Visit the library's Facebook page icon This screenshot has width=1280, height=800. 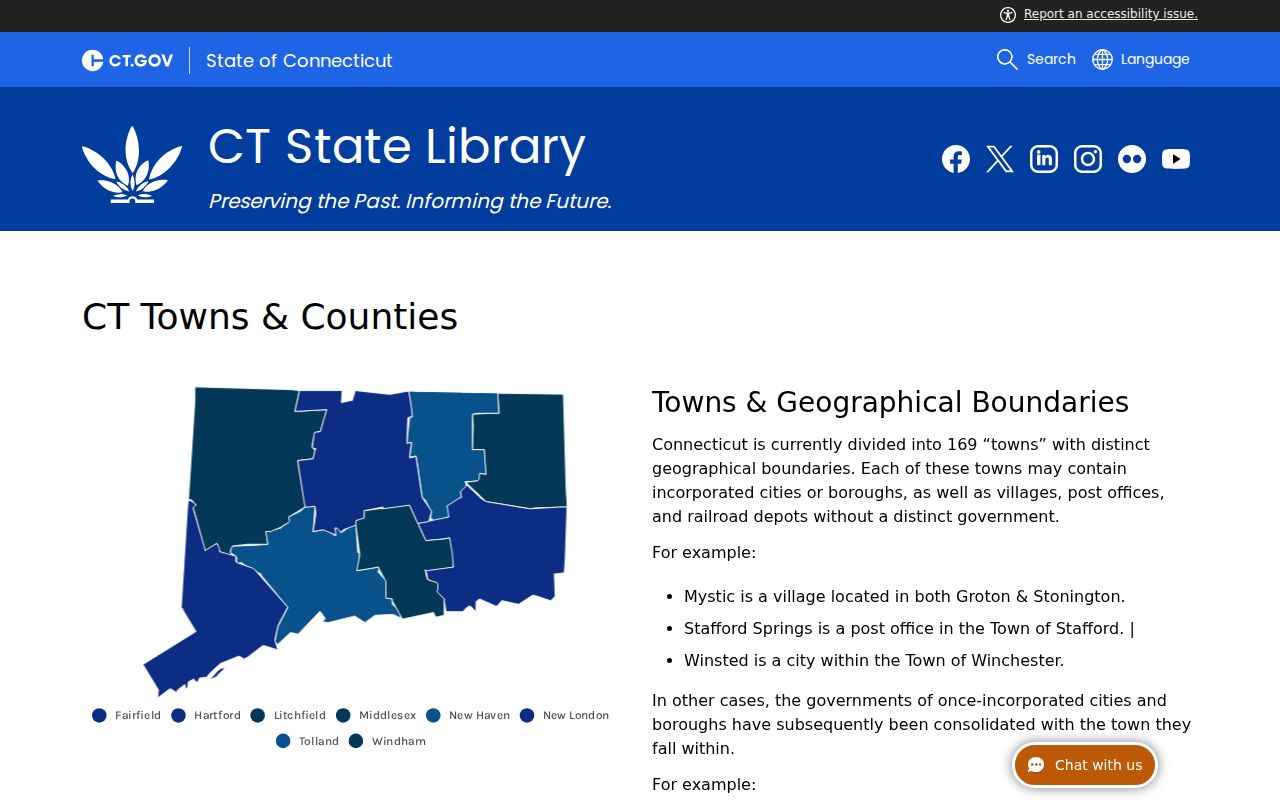[x=956, y=159]
